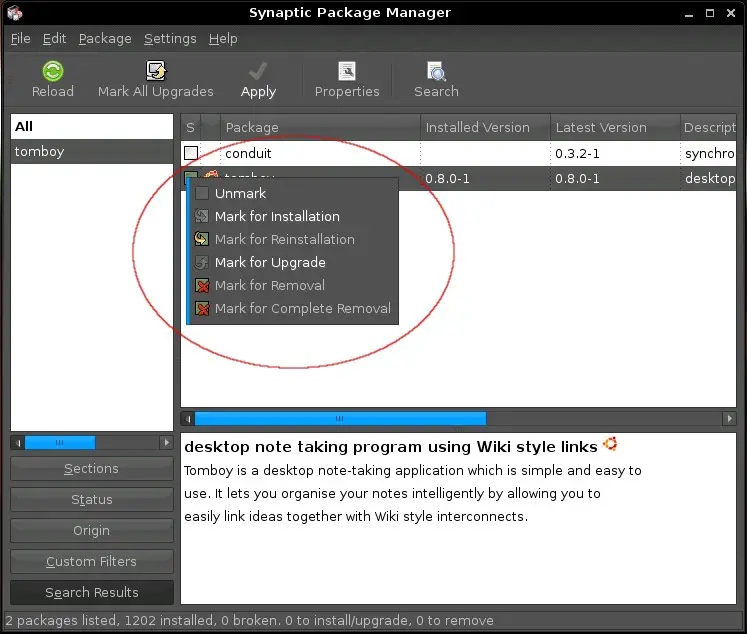The image size is (747, 634).
Task: Toggle the conduit package status checkbox
Action: pyautogui.click(x=191, y=153)
